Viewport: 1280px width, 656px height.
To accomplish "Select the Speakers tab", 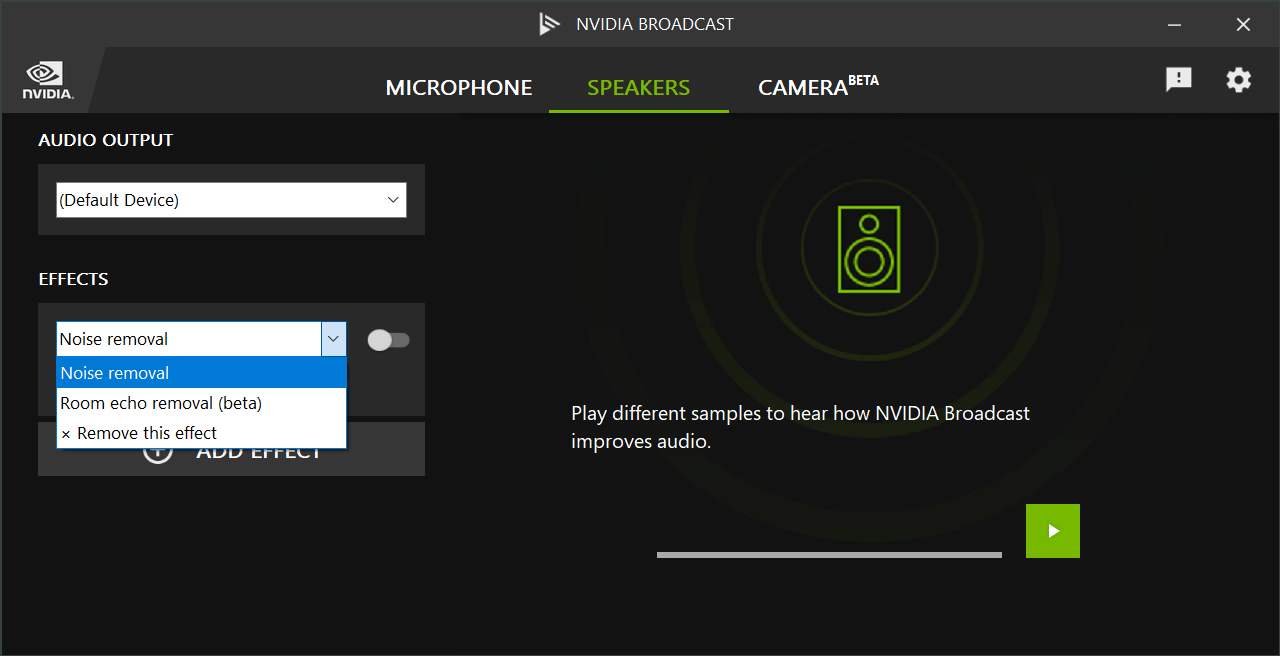I will click(639, 88).
